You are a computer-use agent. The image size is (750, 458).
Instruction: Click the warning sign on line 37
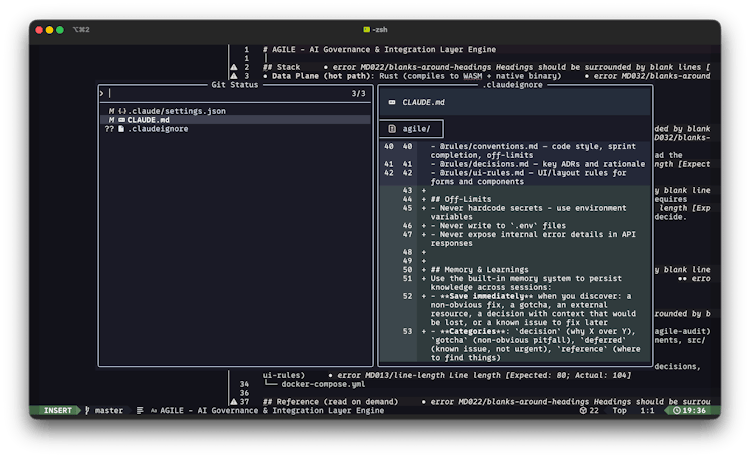234,401
